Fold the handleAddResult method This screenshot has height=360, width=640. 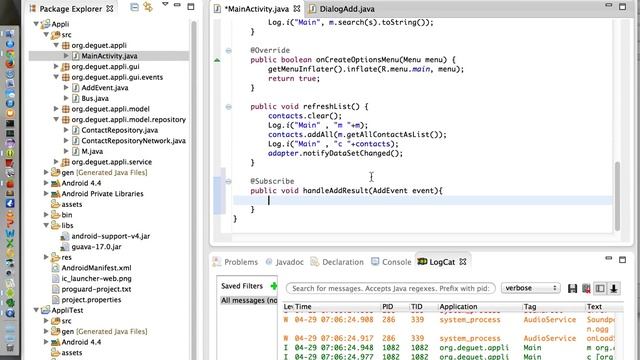229,181
